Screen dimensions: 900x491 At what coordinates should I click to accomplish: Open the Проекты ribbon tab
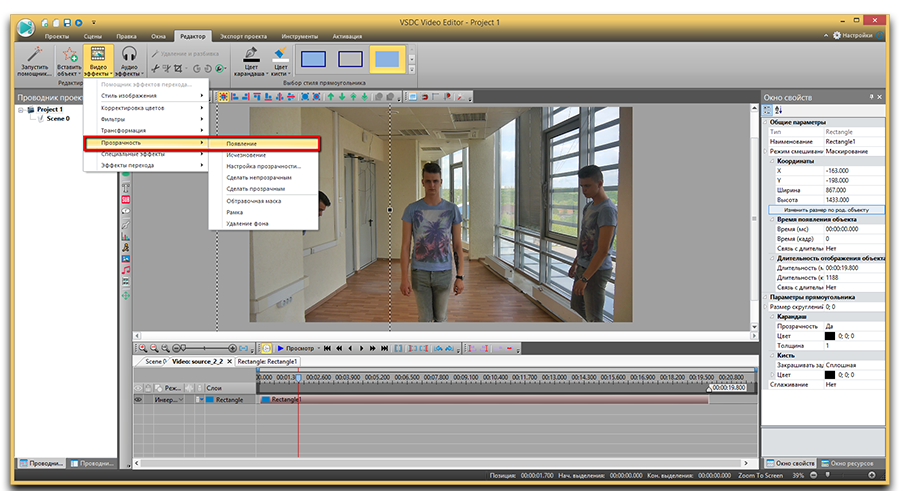57,36
